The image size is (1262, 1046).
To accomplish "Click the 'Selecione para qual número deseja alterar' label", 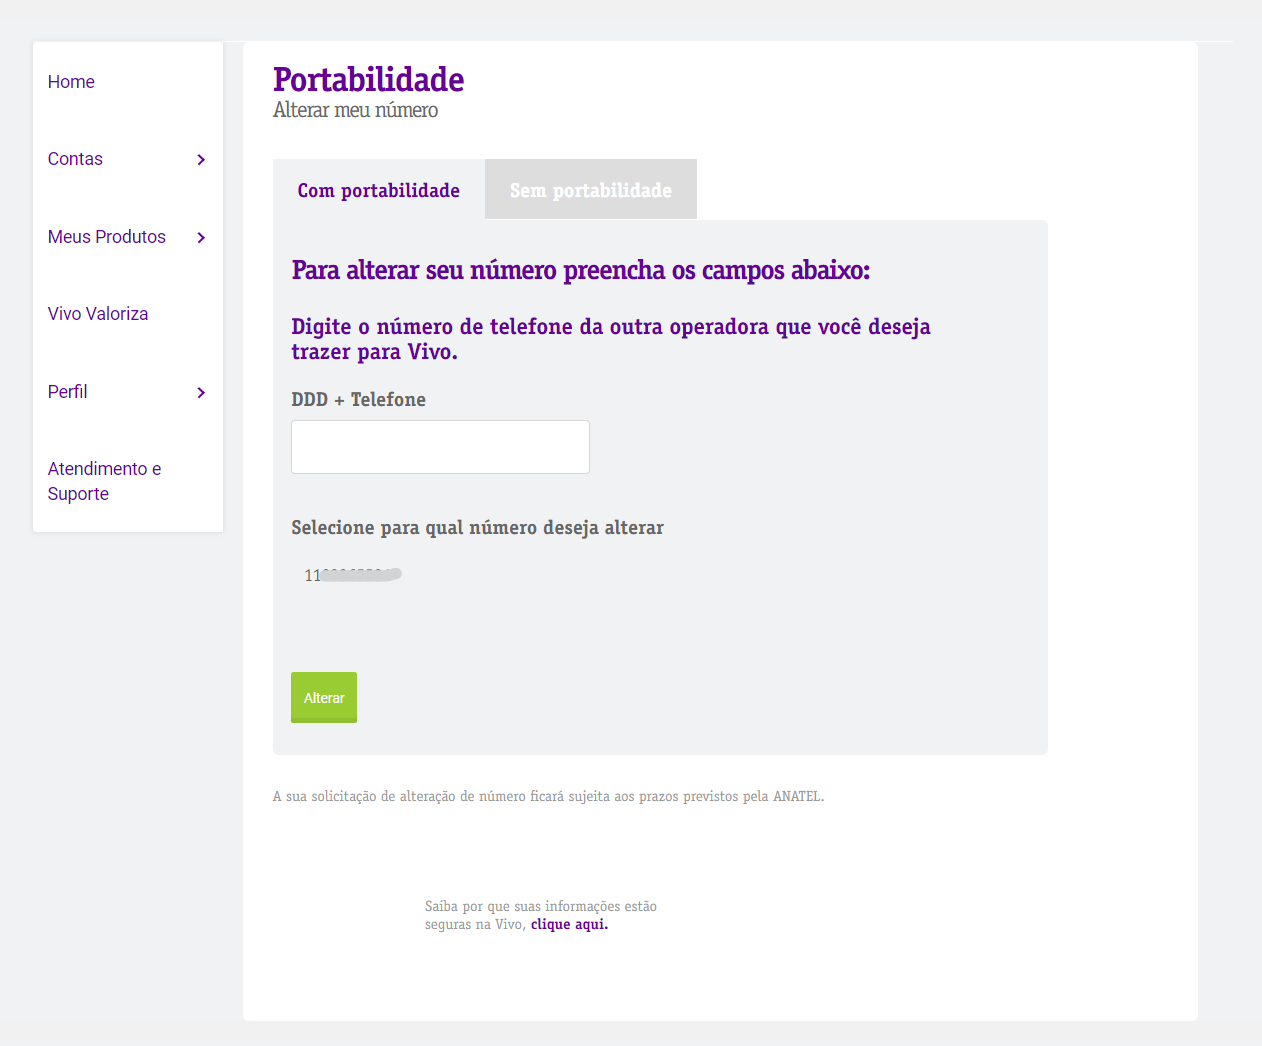I will pos(477,528).
